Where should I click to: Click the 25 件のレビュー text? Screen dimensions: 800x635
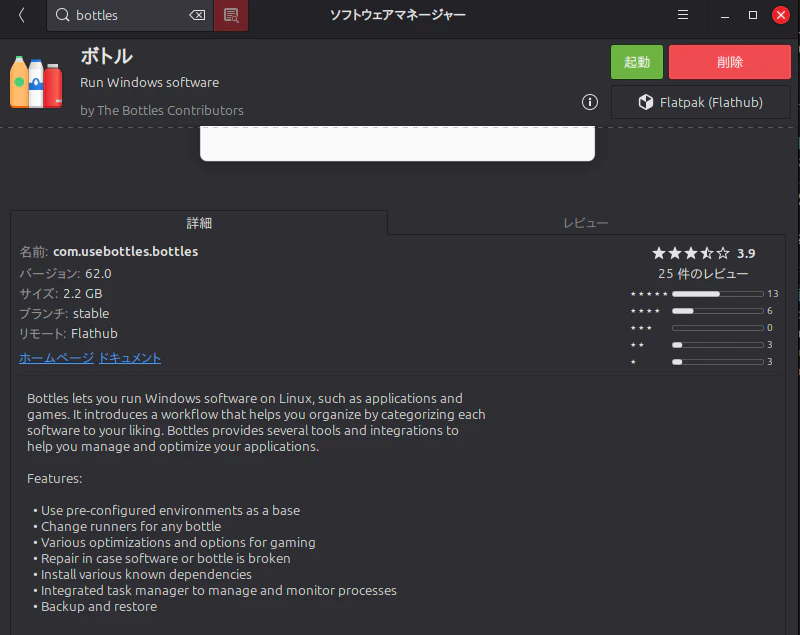coord(703,274)
